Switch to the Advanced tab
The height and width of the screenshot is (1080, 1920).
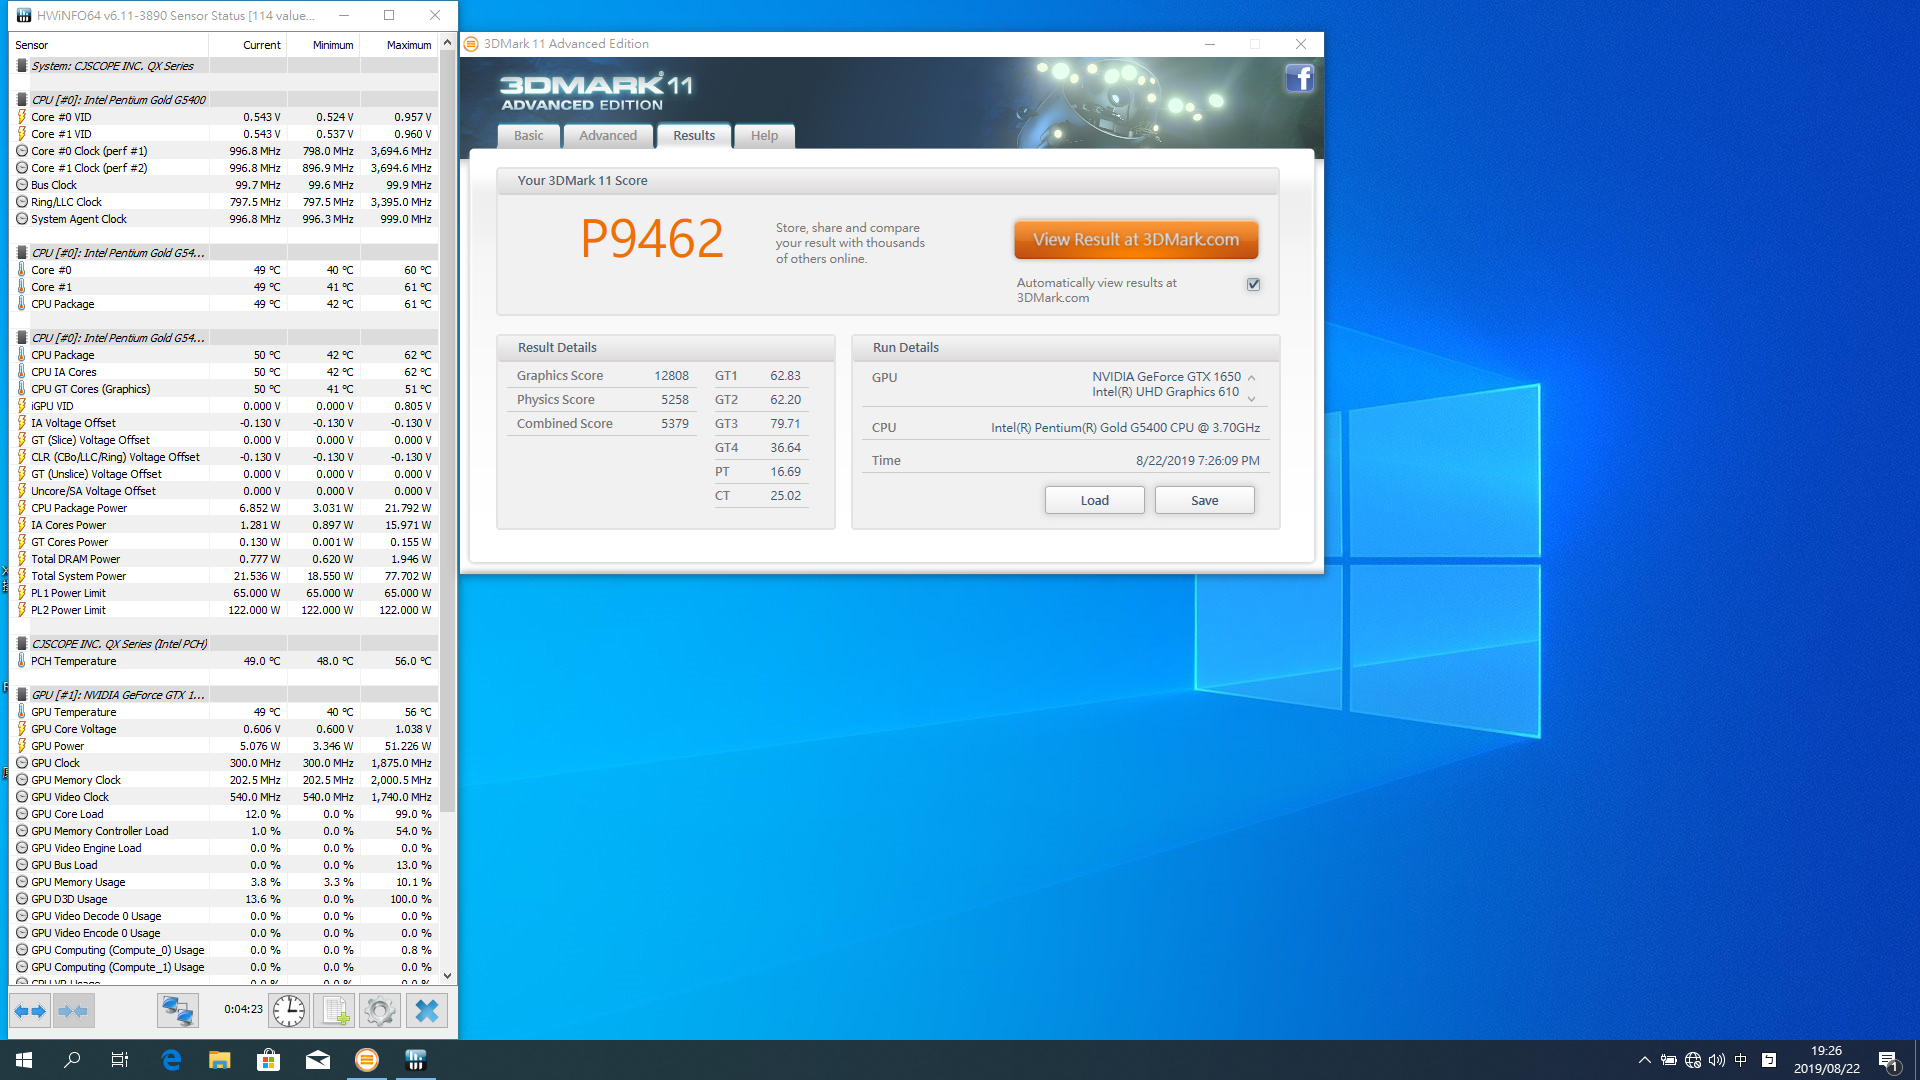click(x=607, y=136)
